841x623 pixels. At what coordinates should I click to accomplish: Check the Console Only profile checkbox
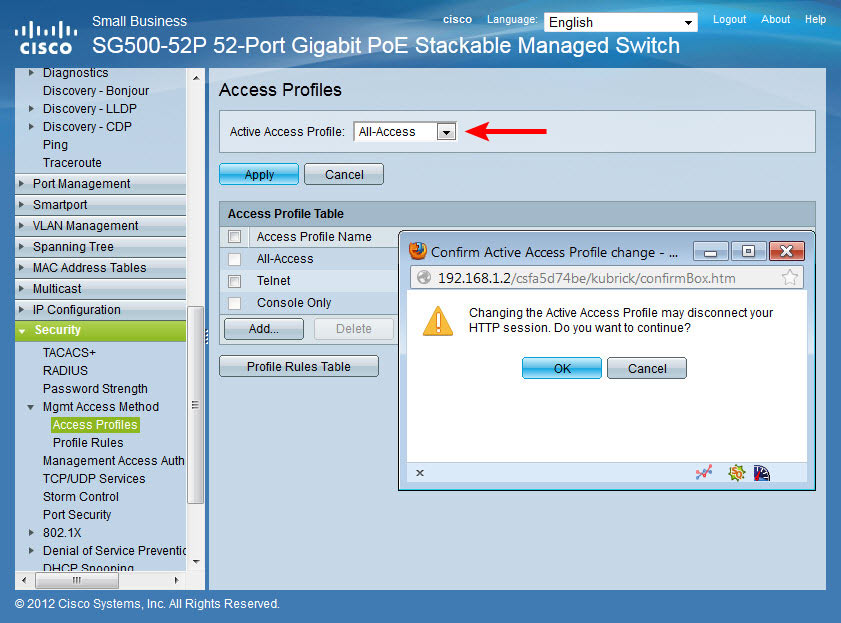[x=234, y=303]
